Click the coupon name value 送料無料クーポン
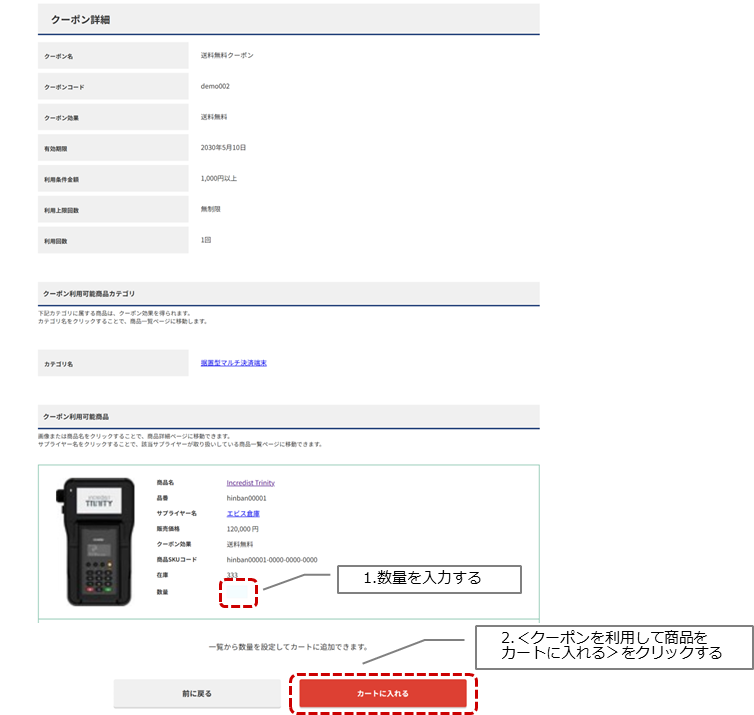 click(227, 56)
